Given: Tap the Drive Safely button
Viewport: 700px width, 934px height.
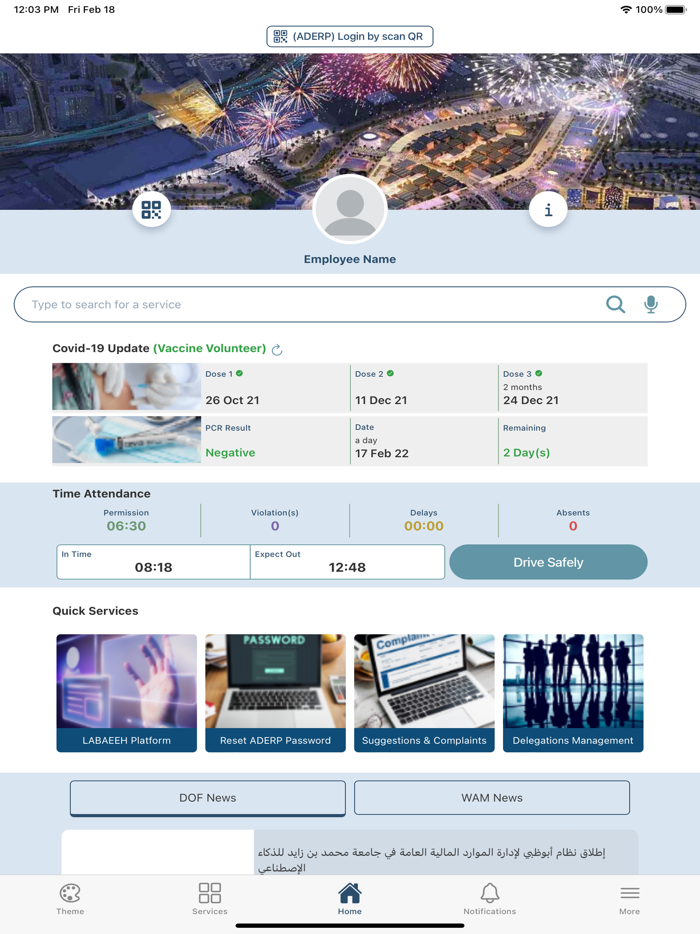Looking at the screenshot, I should (548, 562).
